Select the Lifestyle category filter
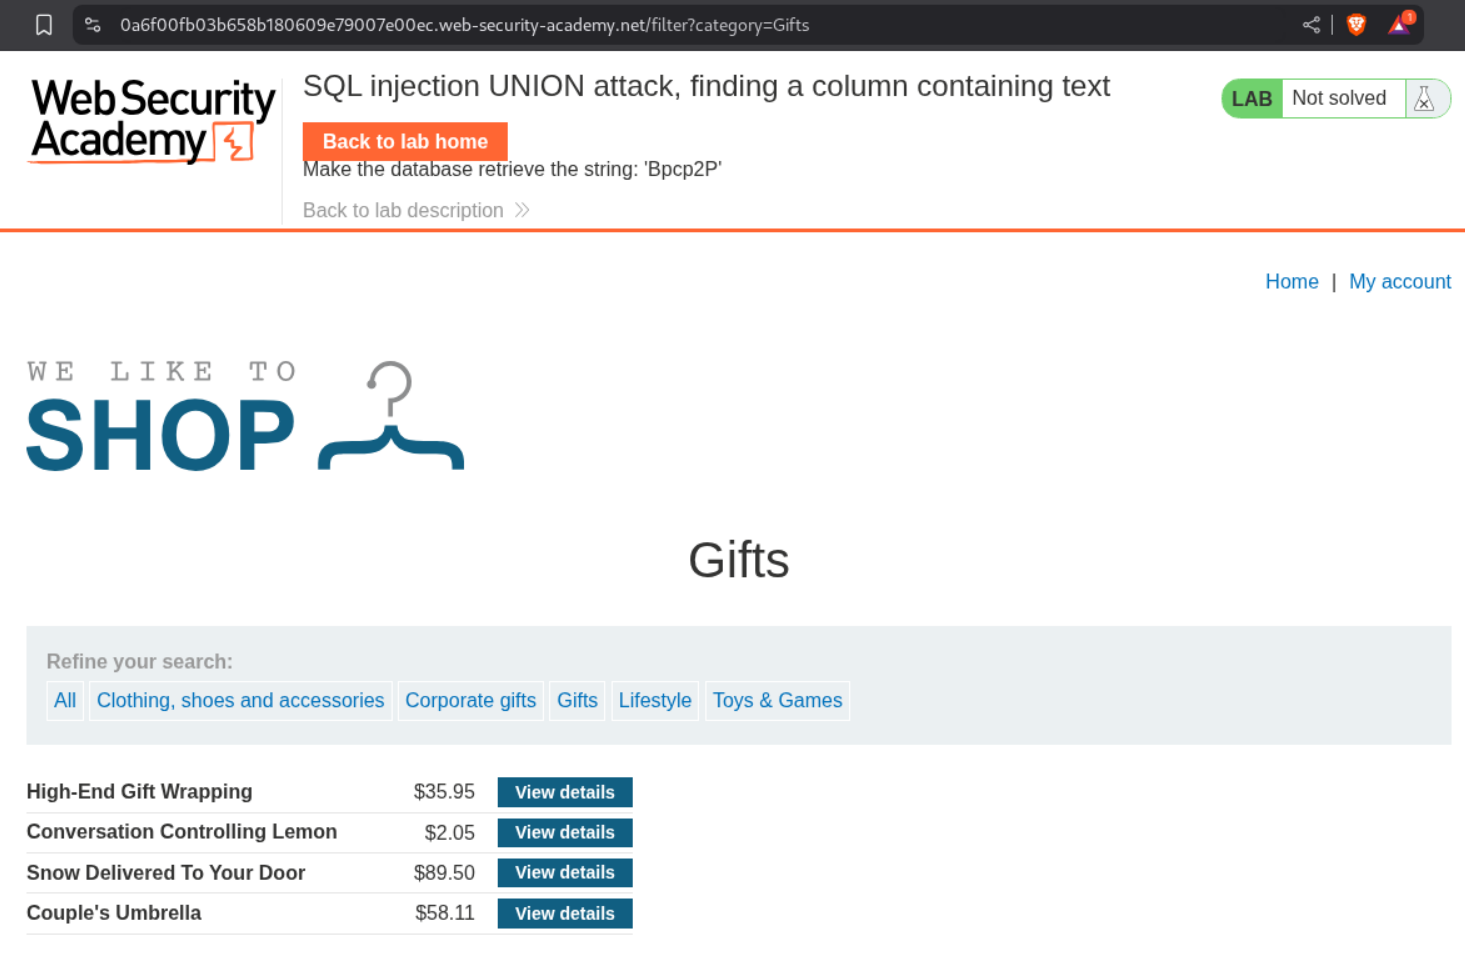 654,701
